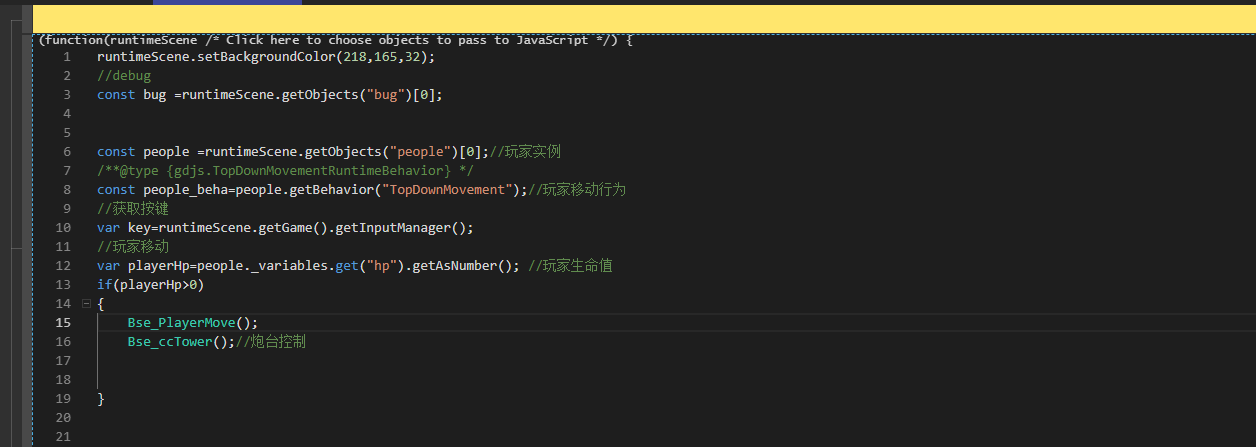Click the yellow event condition bar
Image resolution: width=1256 pixels, height=447 pixels.
(x=644, y=19)
